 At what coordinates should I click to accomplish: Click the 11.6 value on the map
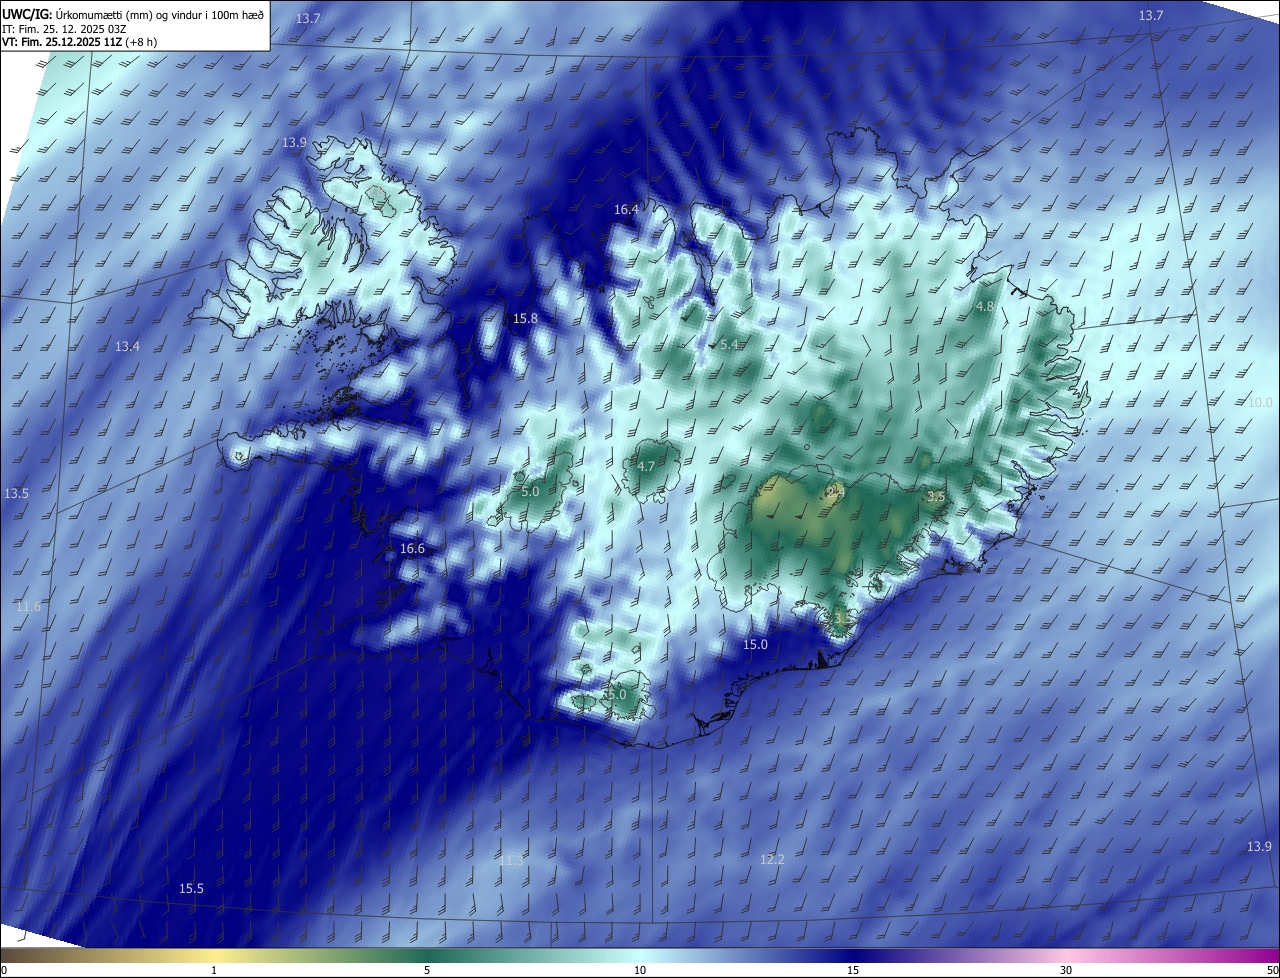pos(28,607)
